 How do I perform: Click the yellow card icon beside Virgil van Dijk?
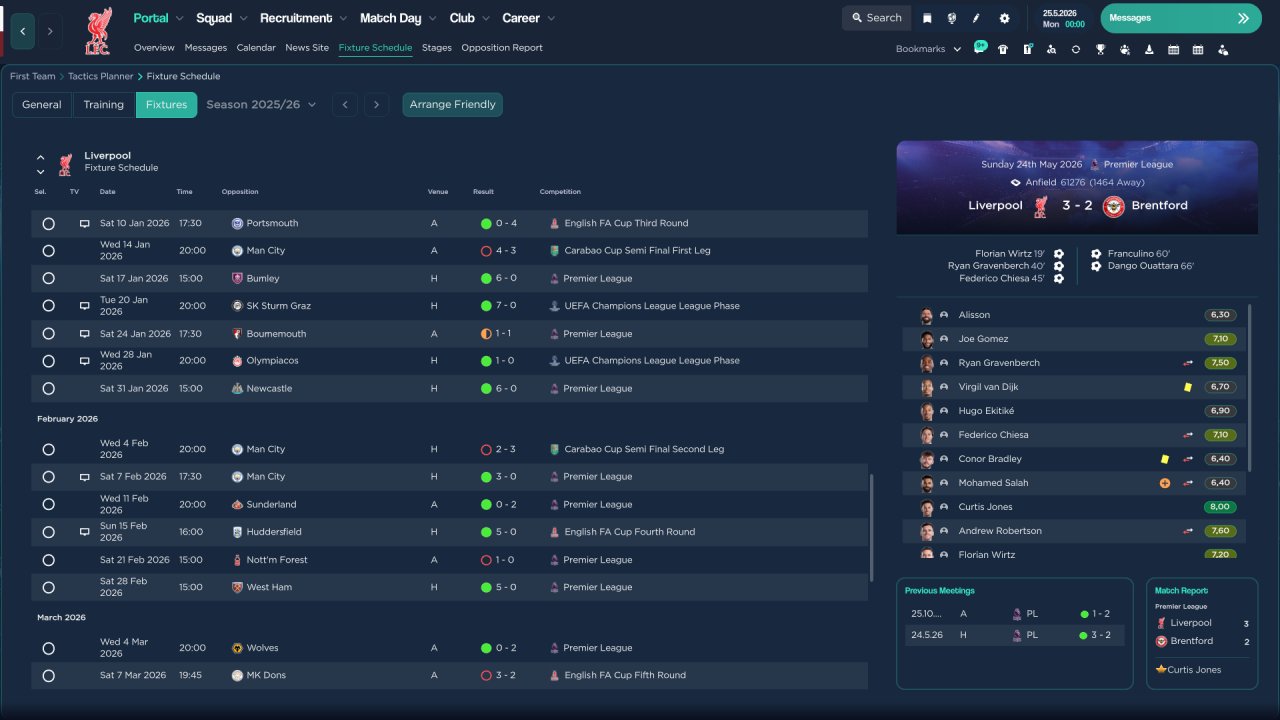(1187, 387)
